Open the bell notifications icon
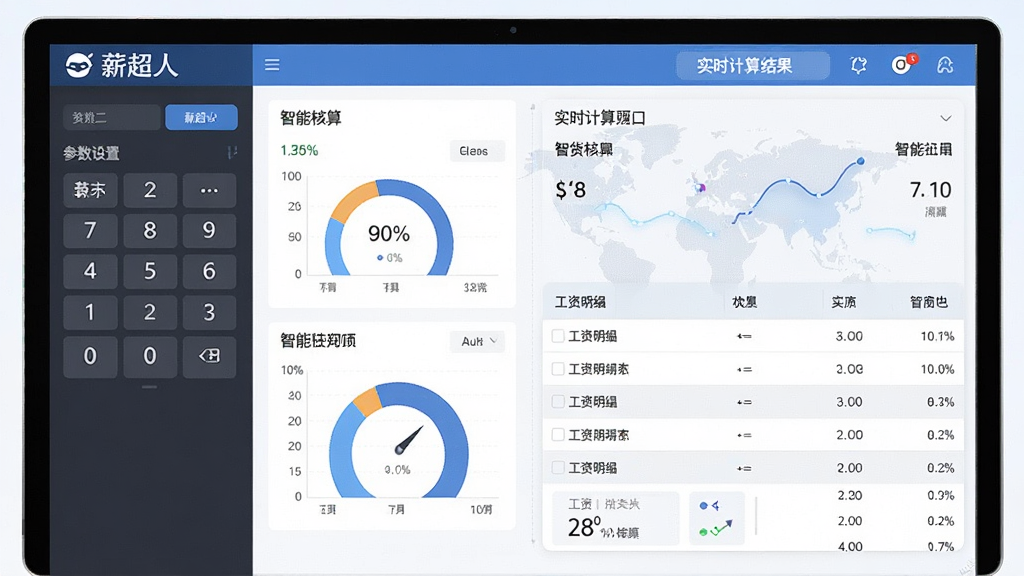This screenshot has width=1024, height=576. point(858,65)
